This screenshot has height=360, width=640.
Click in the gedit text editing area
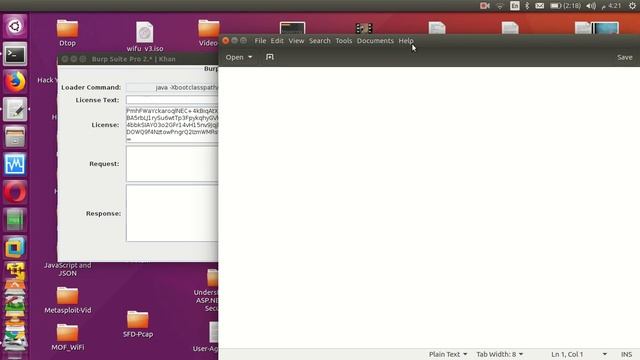429,207
